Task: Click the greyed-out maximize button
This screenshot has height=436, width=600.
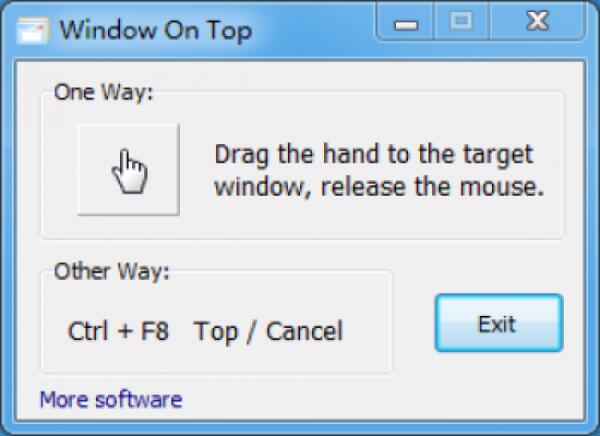Action: (x=461, y=21)
